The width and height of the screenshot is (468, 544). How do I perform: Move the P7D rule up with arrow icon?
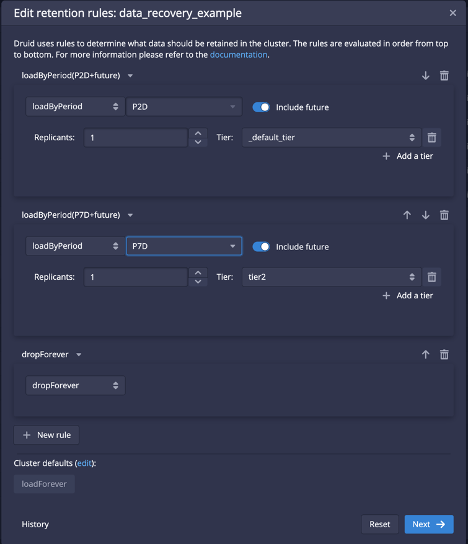407,215
